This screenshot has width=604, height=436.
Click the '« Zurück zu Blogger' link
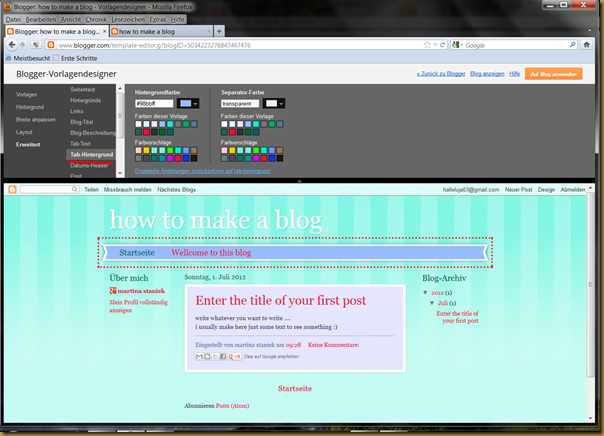point(441,74)
